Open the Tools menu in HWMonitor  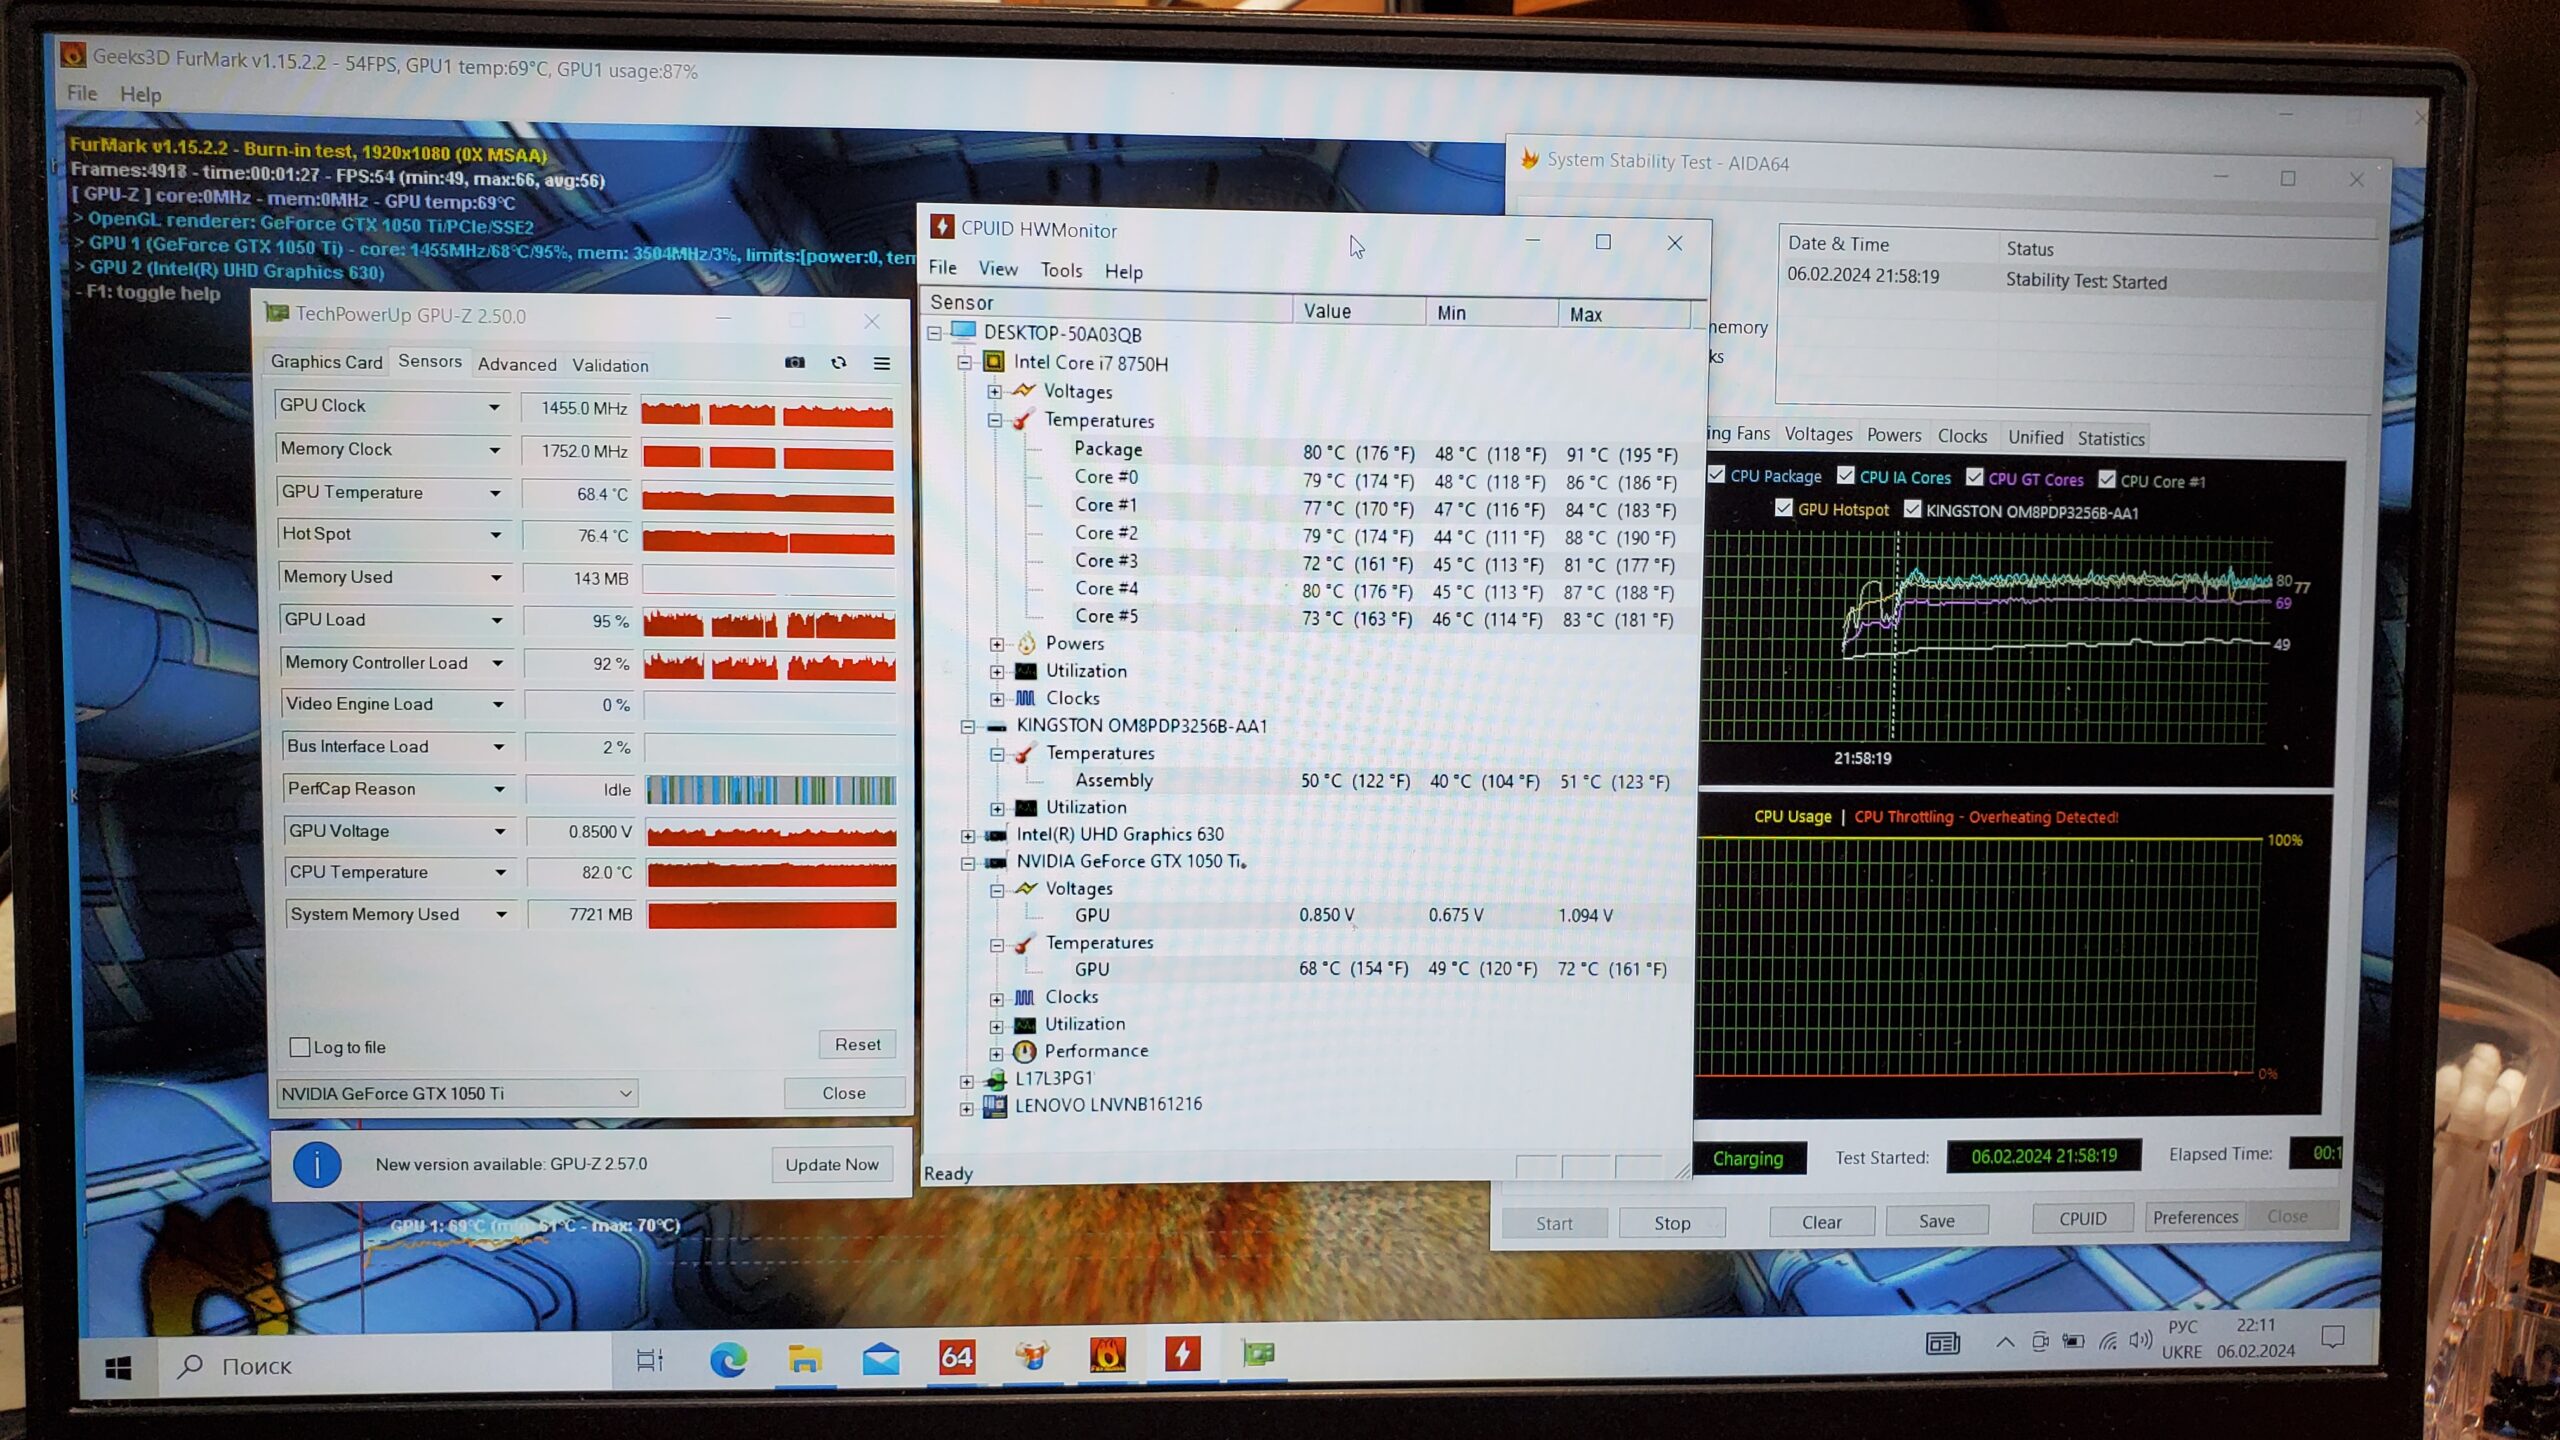point(1060,270)
